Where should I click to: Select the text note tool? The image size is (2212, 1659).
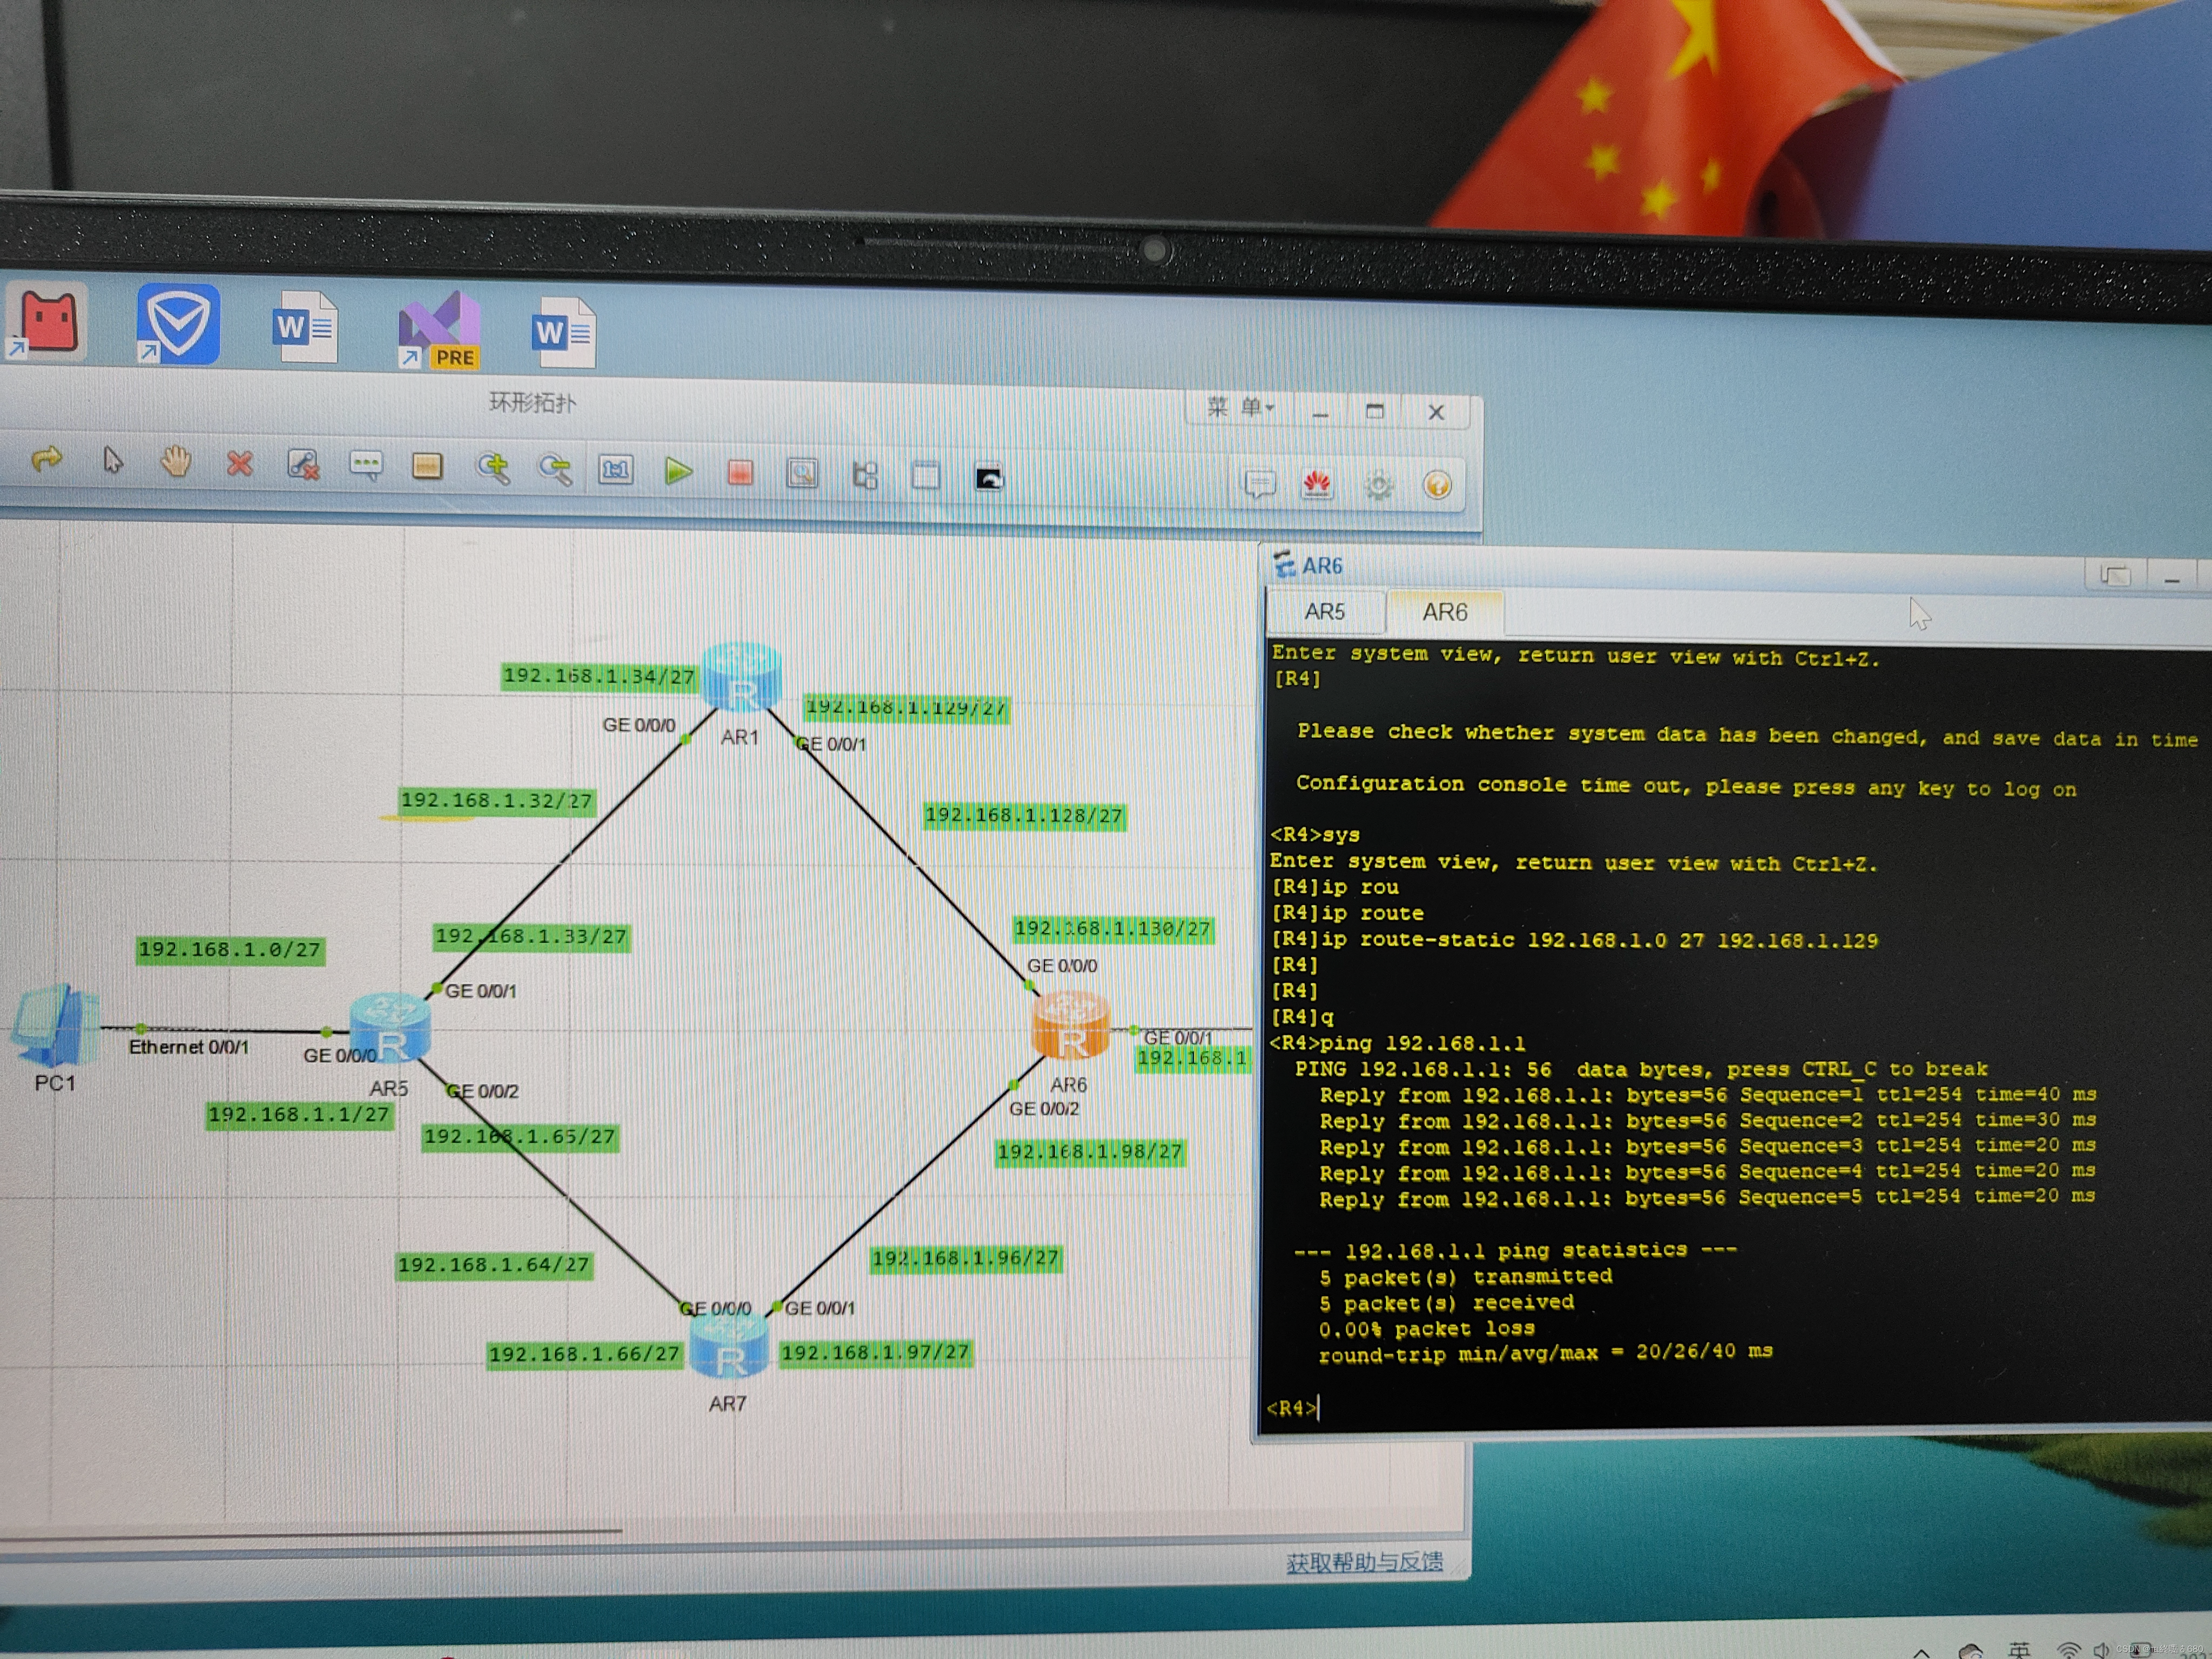coord(365,466)
